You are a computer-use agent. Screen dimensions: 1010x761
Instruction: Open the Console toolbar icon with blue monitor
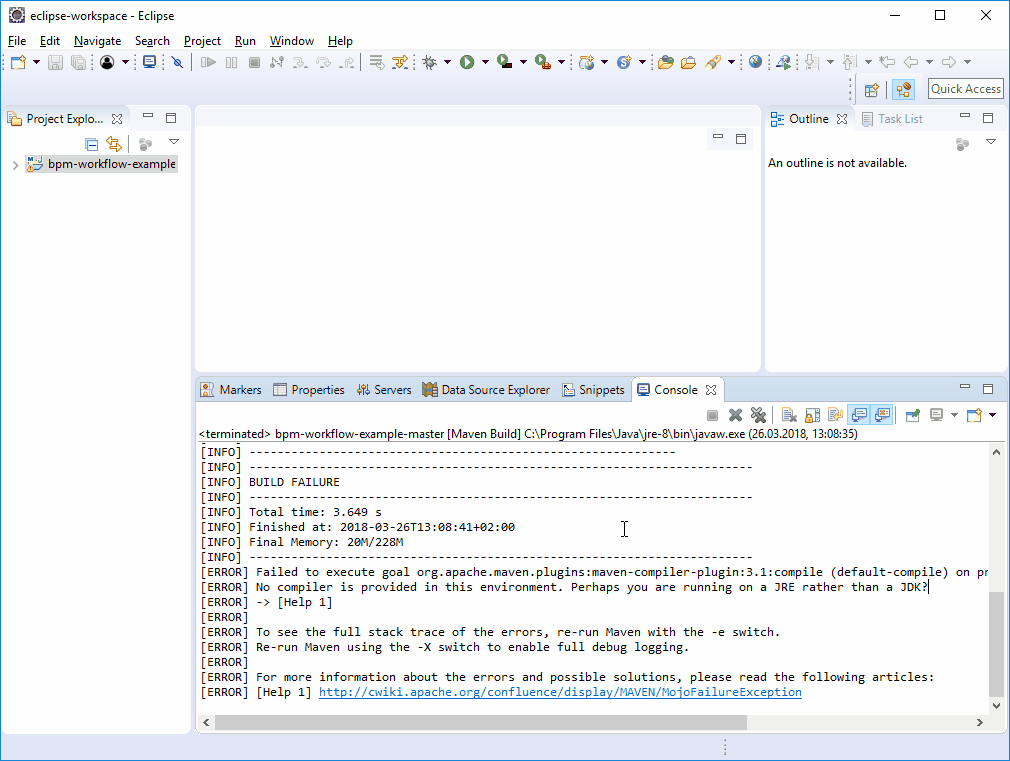click(149, 62)
